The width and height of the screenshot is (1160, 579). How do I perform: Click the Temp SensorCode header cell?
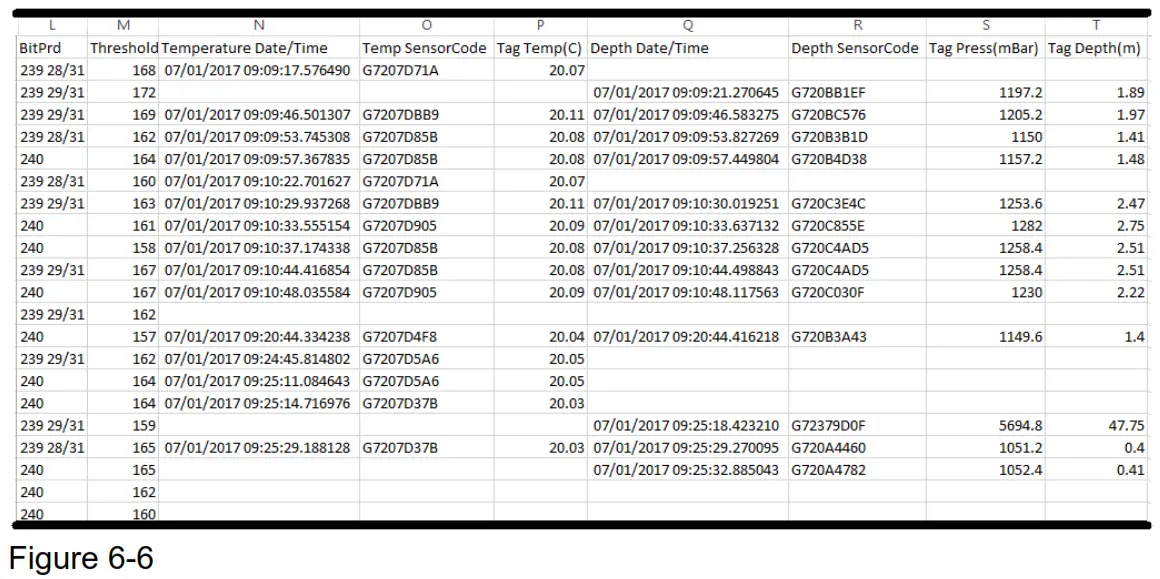[424, 45]
